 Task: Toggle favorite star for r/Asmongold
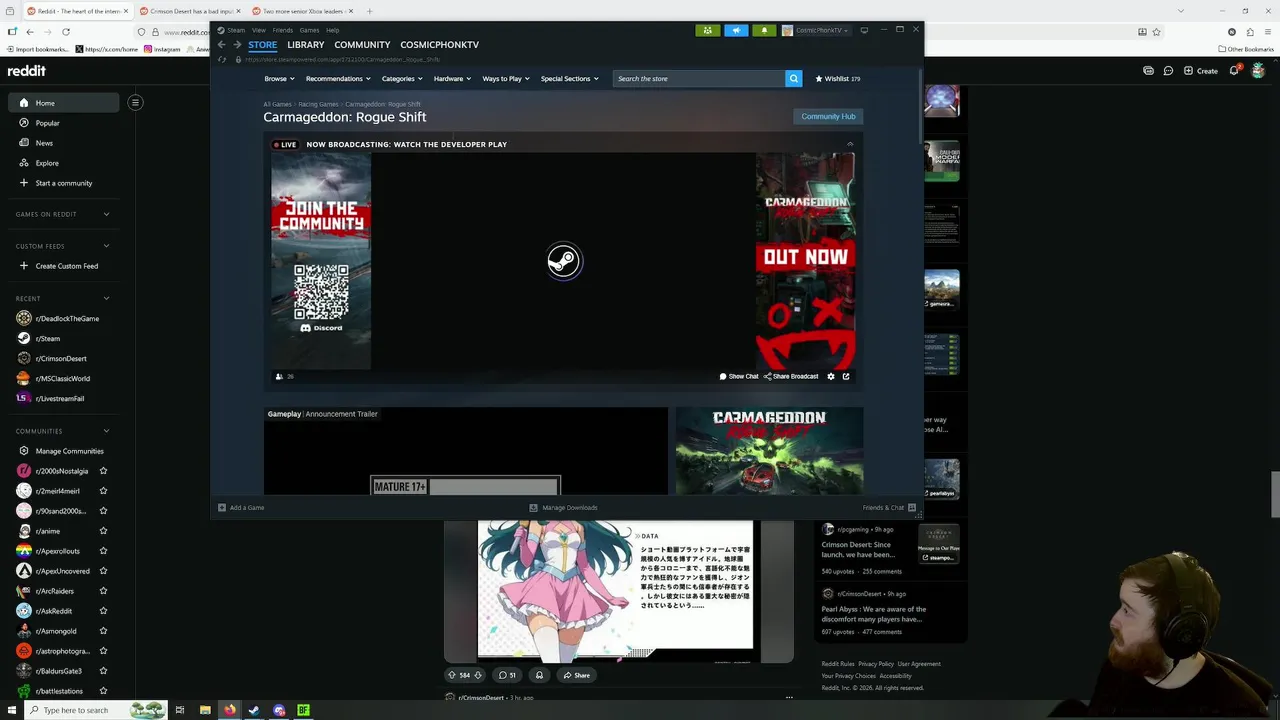pyautogui.click(x=103, y=631)
